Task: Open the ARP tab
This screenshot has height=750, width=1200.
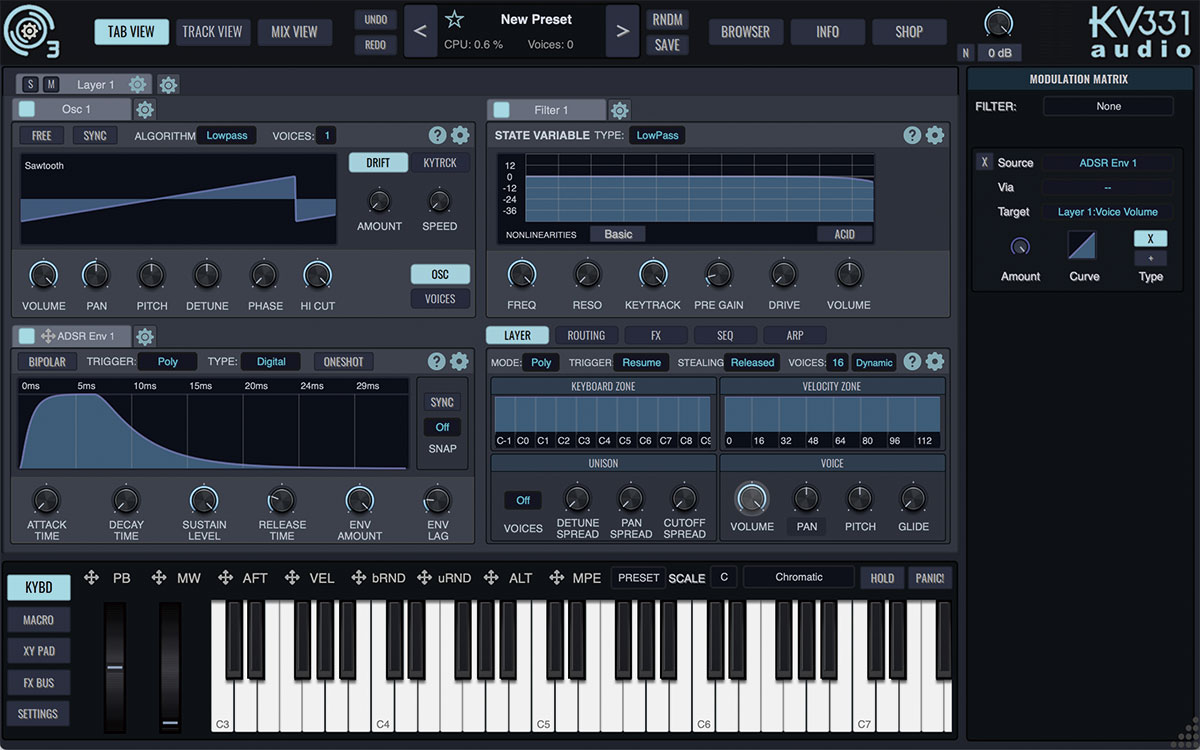Action: [x=794, y=336]
